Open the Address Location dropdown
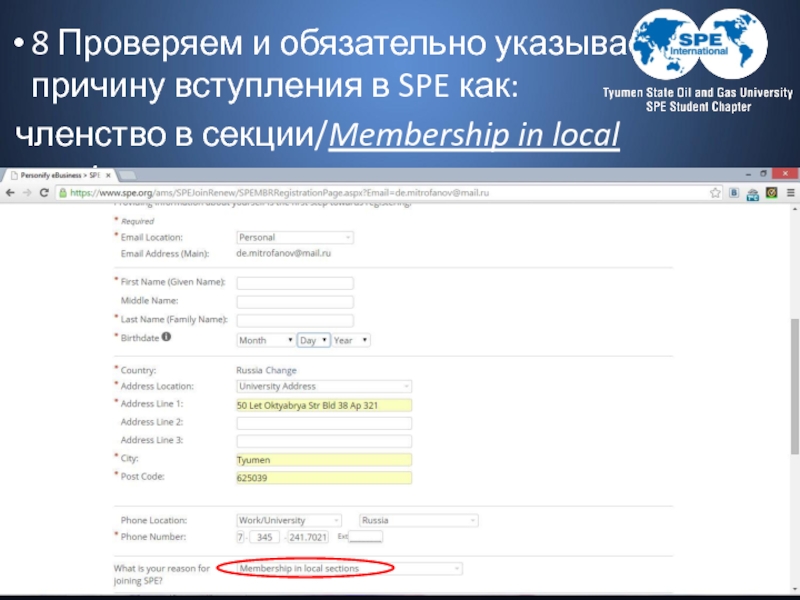 click(324, 386)
